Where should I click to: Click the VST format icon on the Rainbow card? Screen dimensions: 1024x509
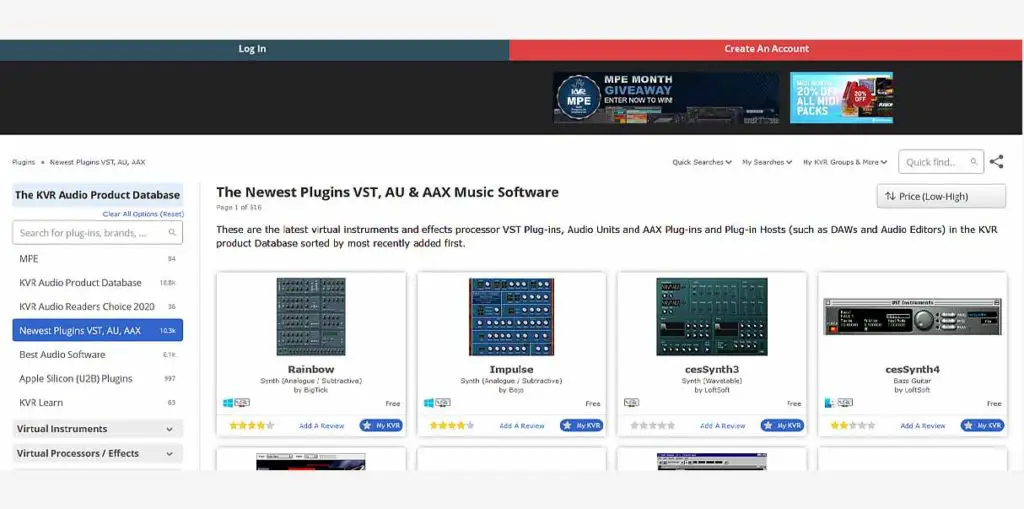[x=242, y=403]
